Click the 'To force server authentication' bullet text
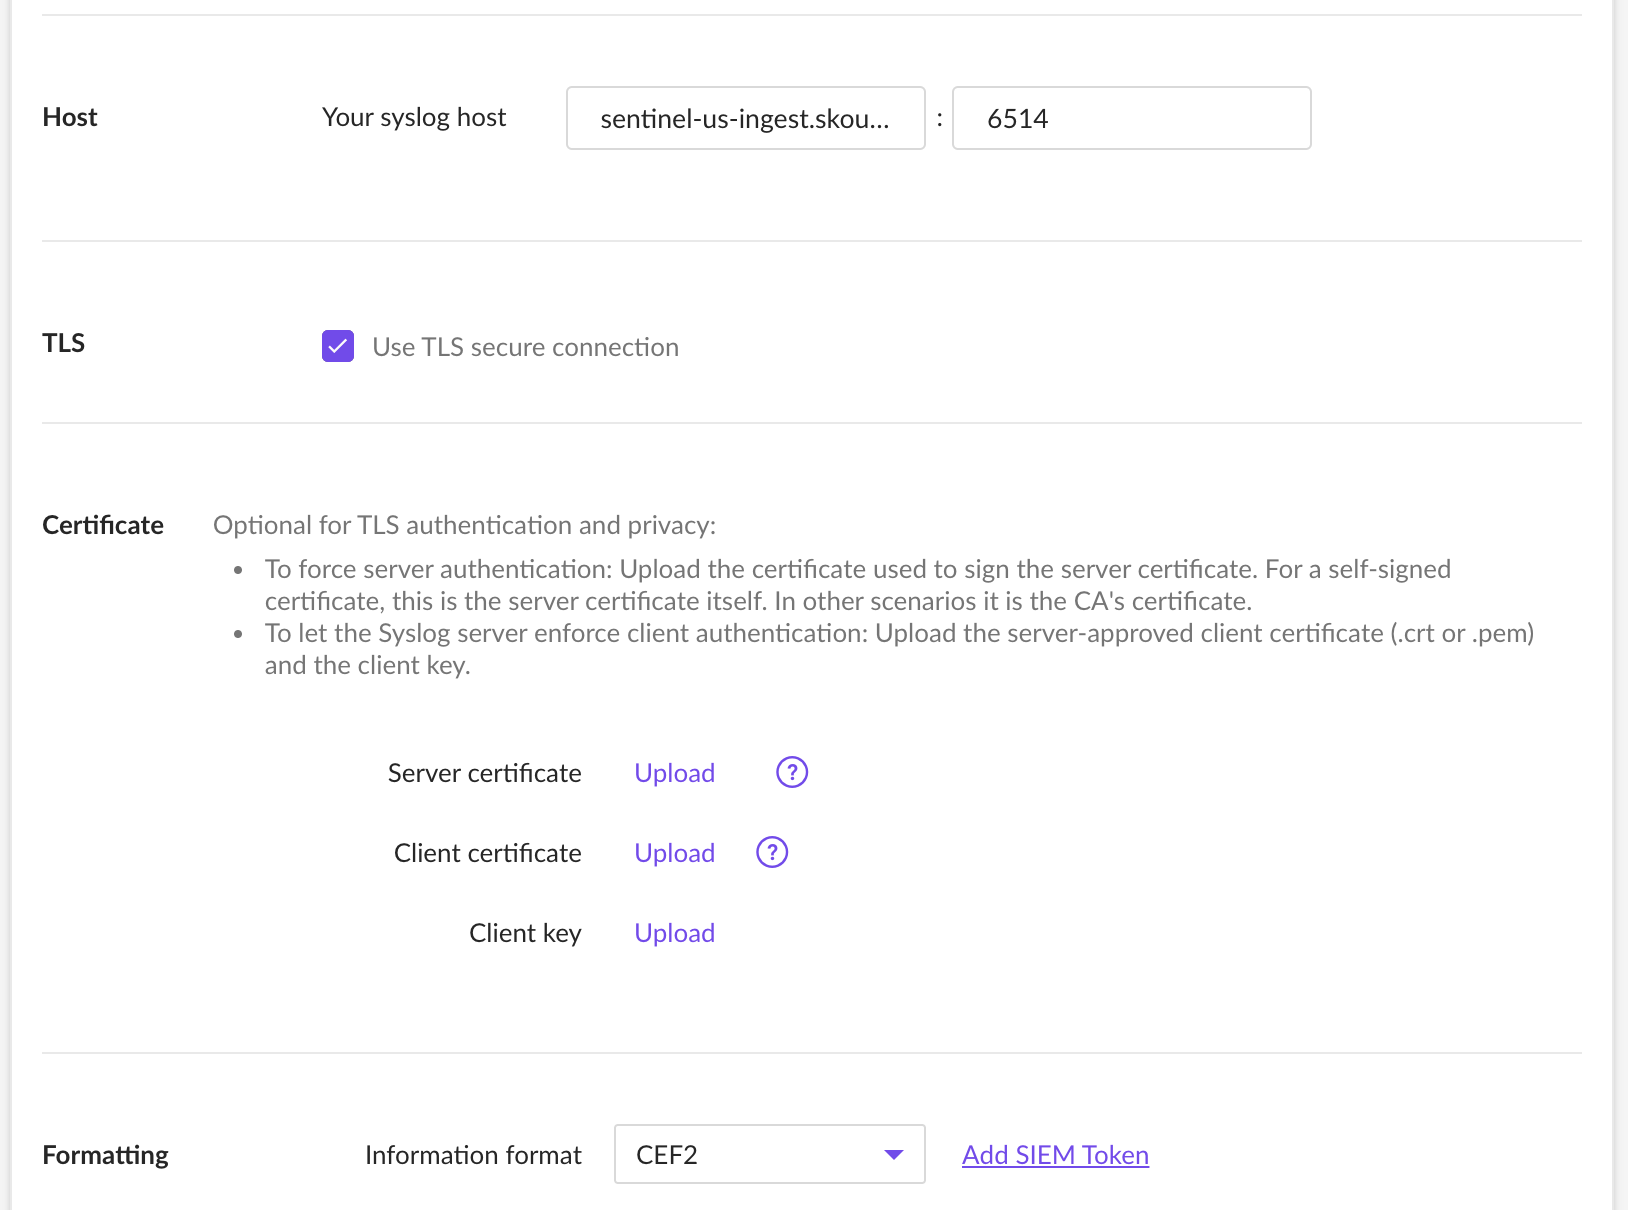Image resolution: width=1628 pixels, height=1210 pixels. pos(858,585)
